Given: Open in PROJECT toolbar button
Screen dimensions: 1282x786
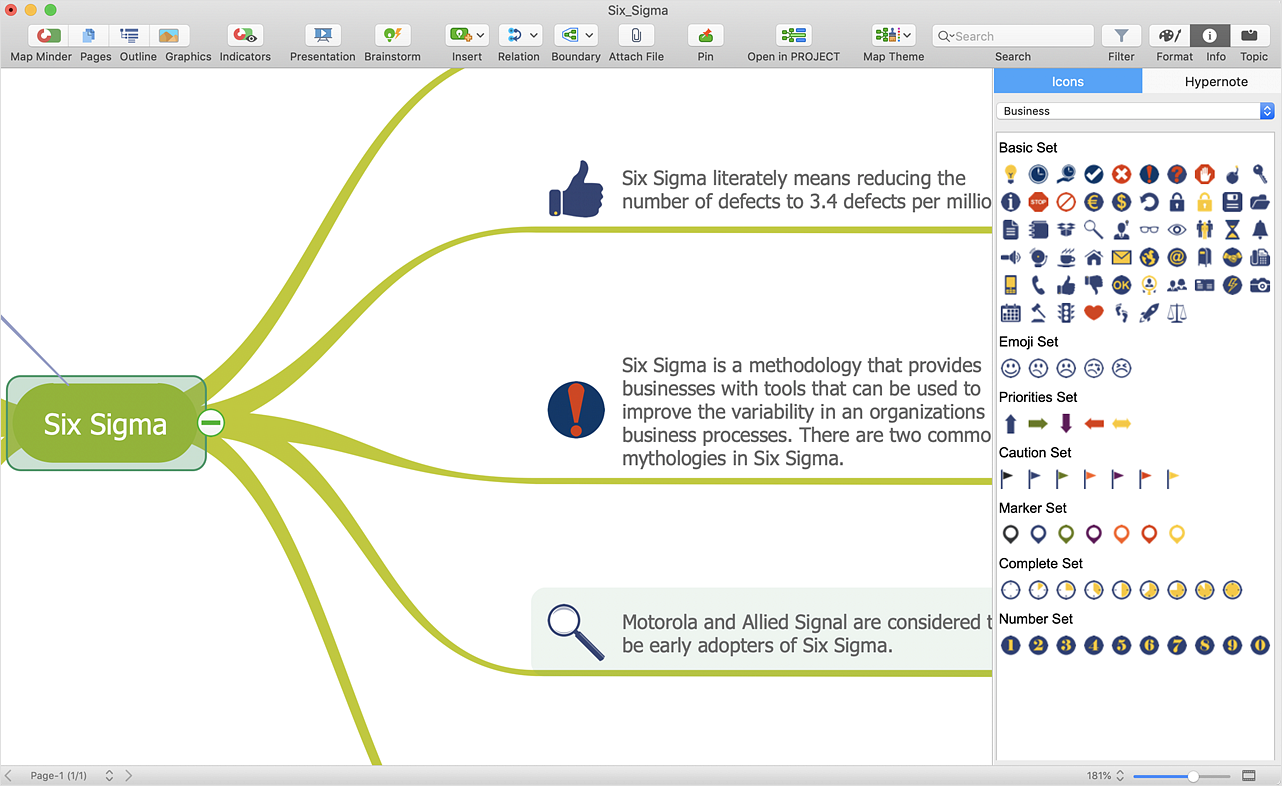Looking at the screenshot, I should (793, 36).
